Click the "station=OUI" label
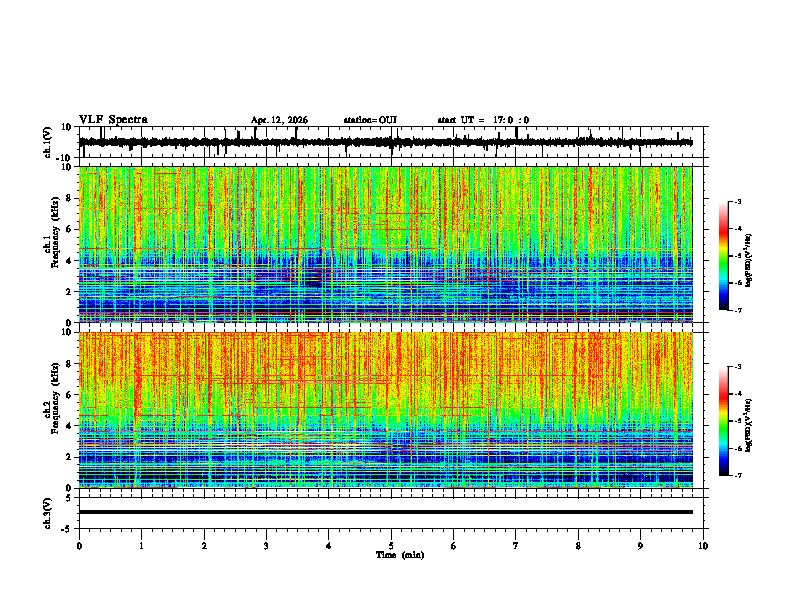 [370, 120]
